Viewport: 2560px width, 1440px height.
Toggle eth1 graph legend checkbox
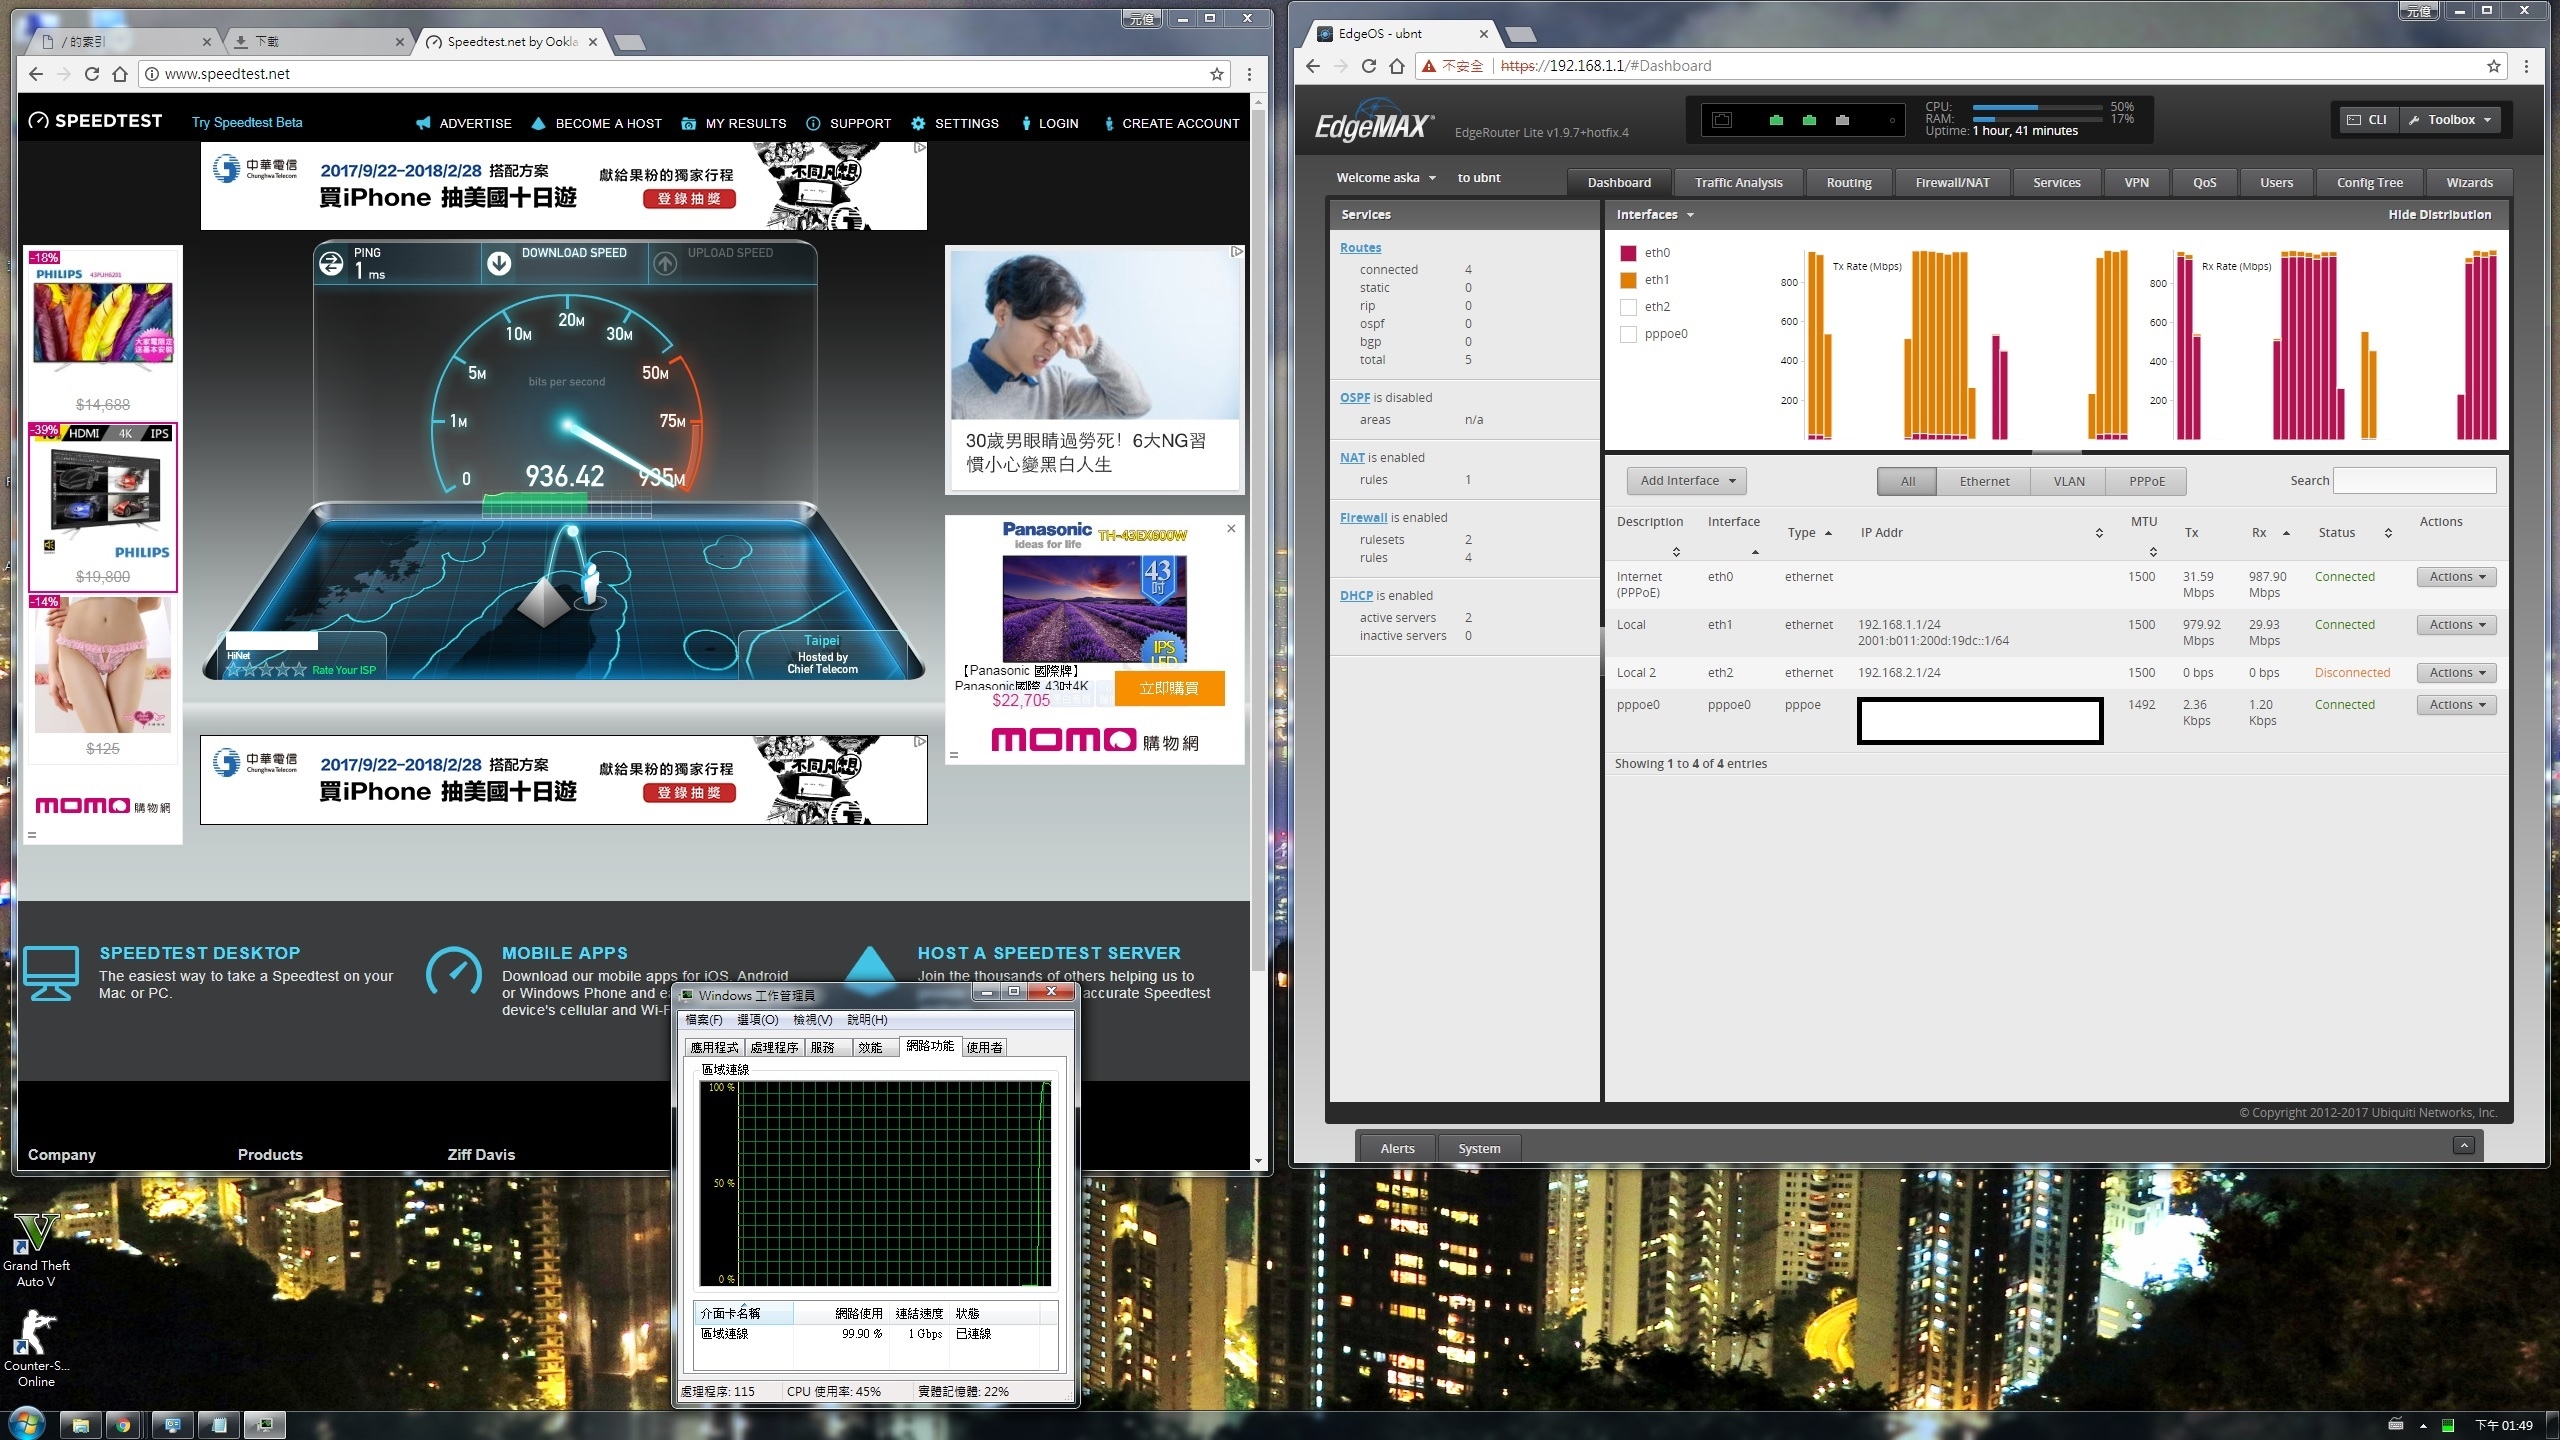[1628, 280]
